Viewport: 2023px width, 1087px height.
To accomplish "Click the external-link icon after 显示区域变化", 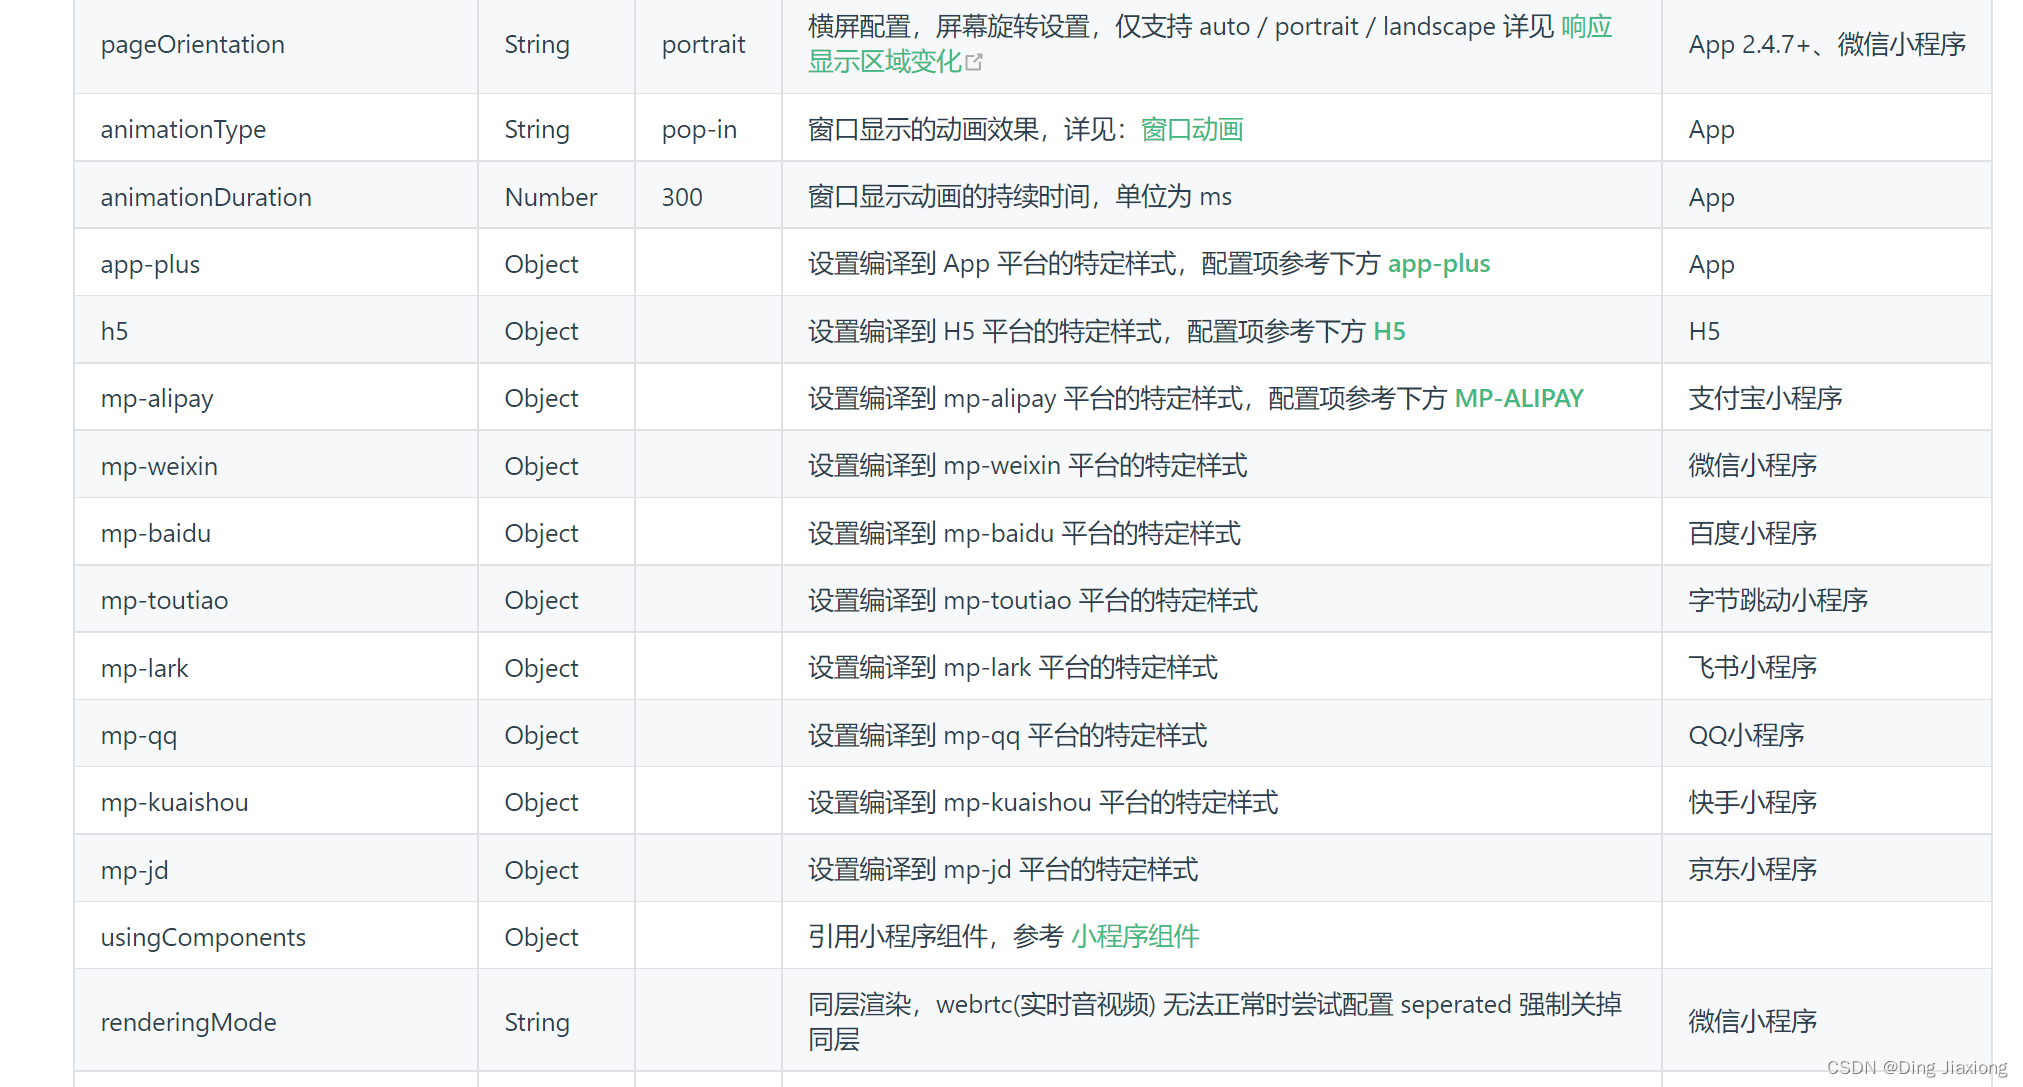I will click(974, 63).
